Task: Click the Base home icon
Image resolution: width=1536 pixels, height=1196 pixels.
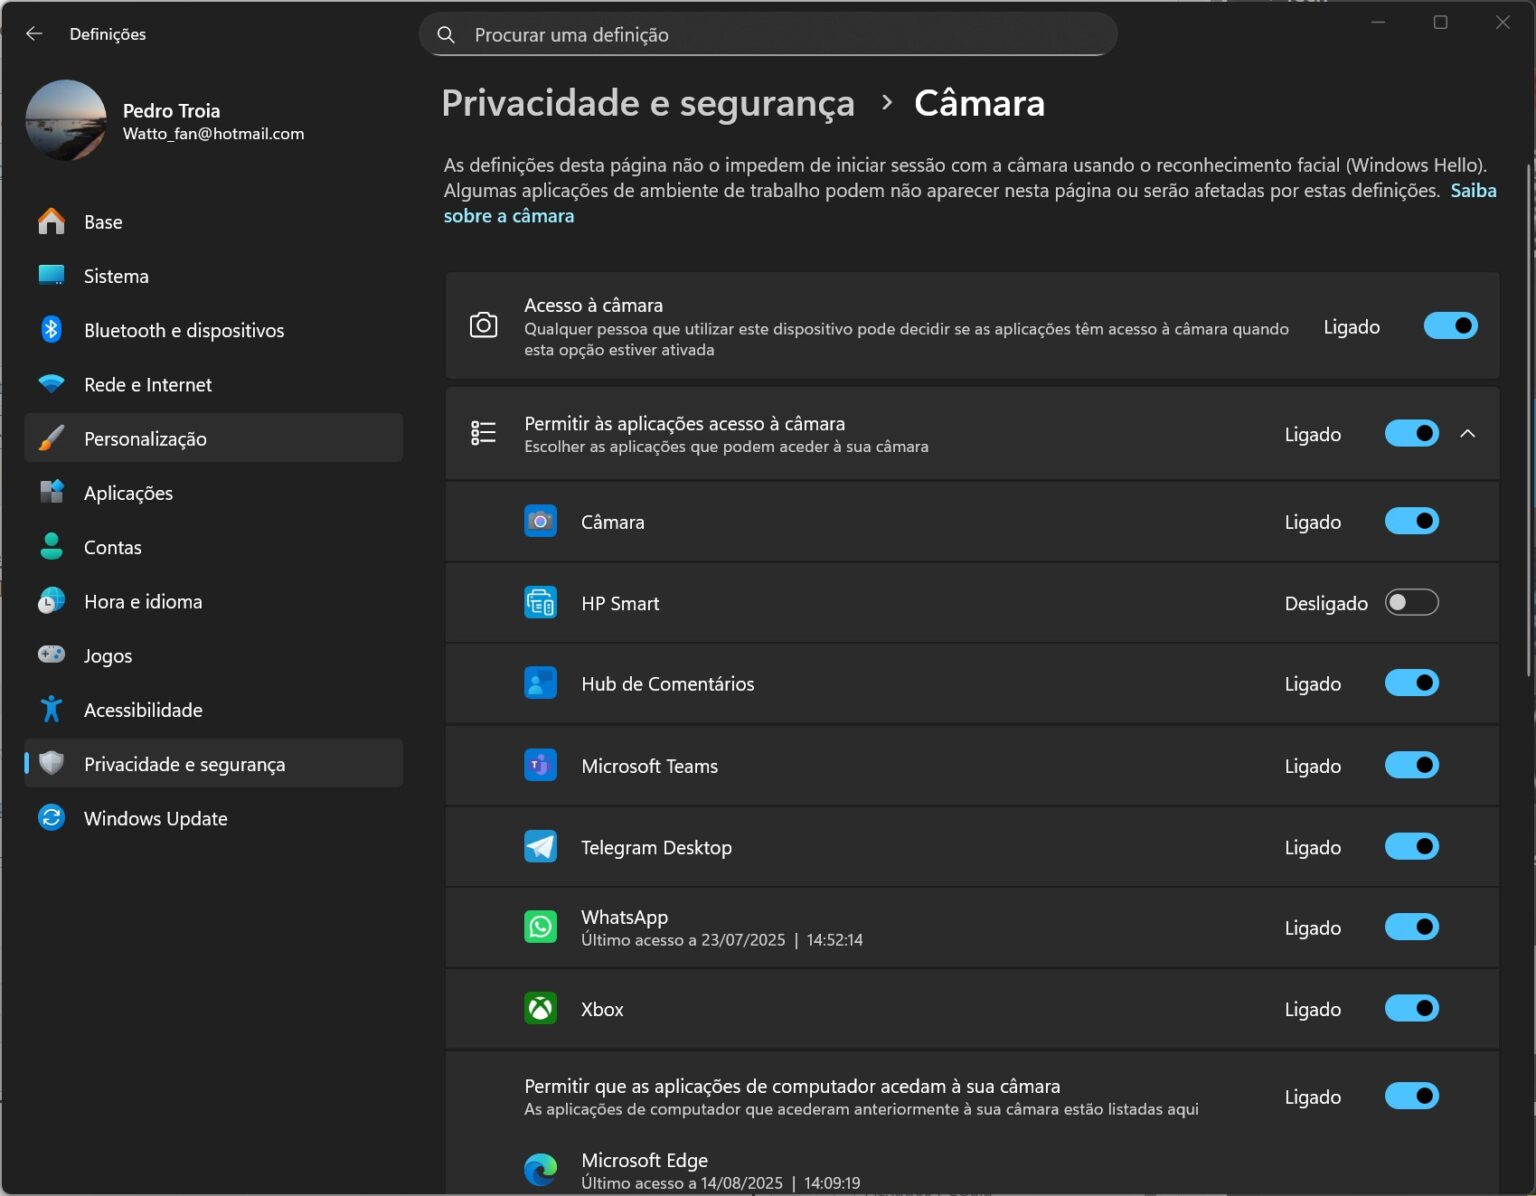Action: [x=52, y=221]
